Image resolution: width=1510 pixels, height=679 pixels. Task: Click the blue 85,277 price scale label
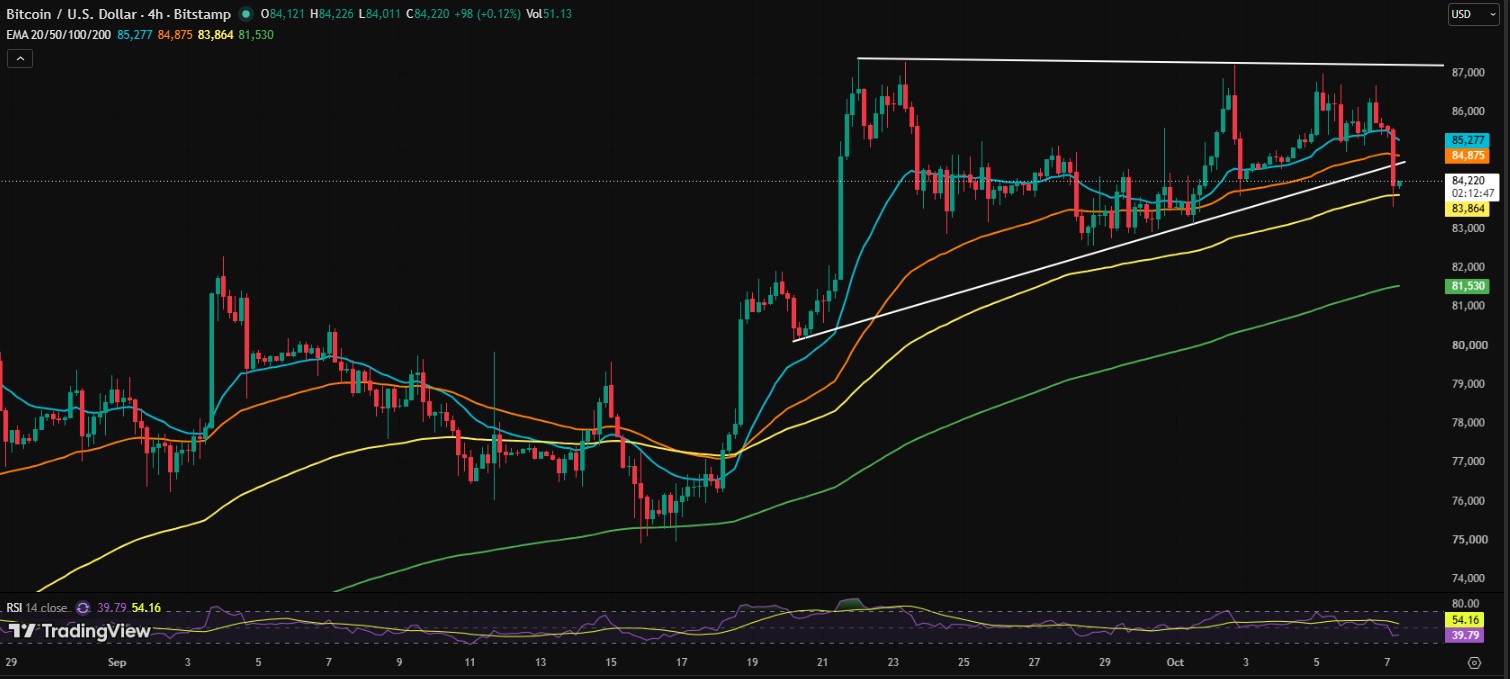[1468, 140]
